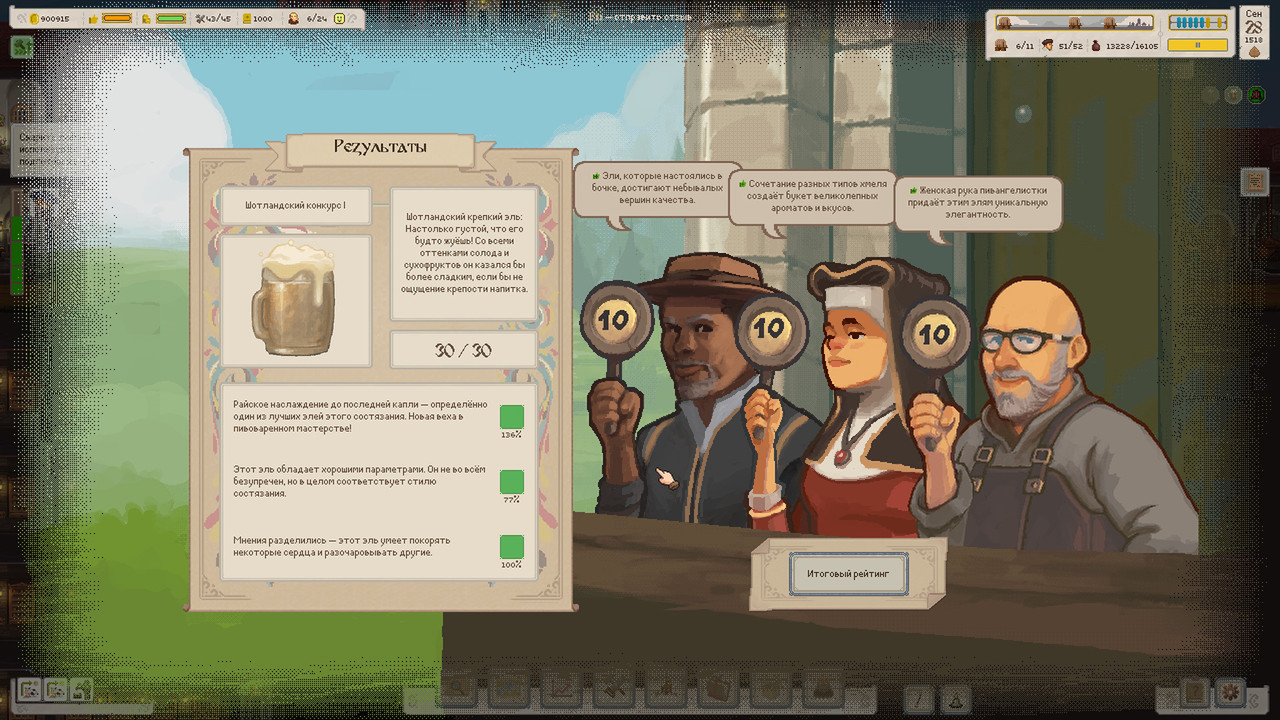This screenshot has width=1280, height=720.
Task: Click the first icon in bottom-left group
Action: [30, 689]
